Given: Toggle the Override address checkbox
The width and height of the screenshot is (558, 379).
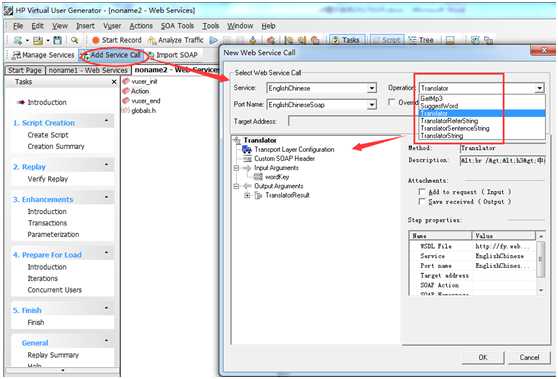Looking at the screenshot, I should 391,102.
